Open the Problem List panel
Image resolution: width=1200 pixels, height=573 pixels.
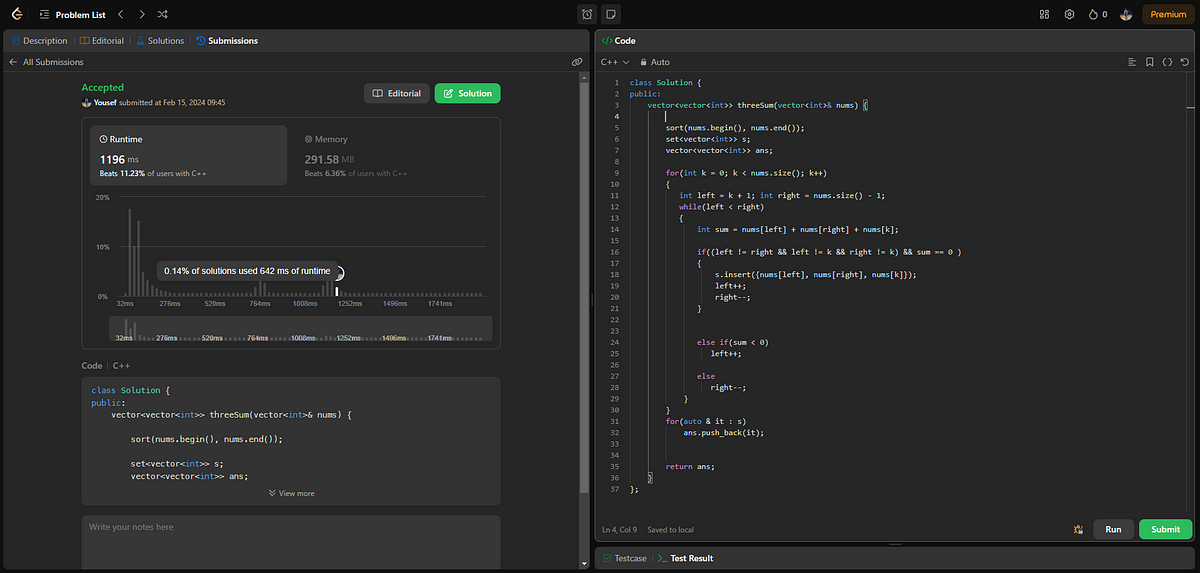click(x=72, y=14)
